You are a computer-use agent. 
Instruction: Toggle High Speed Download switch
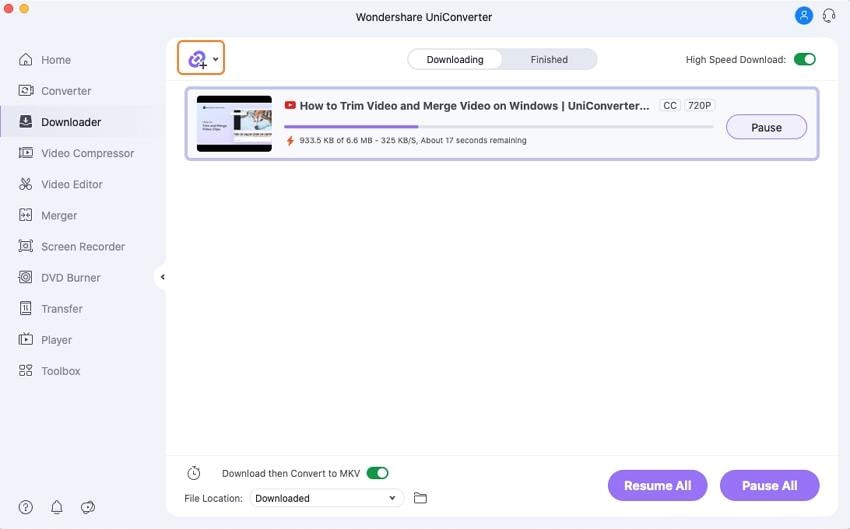click(805, 59)
